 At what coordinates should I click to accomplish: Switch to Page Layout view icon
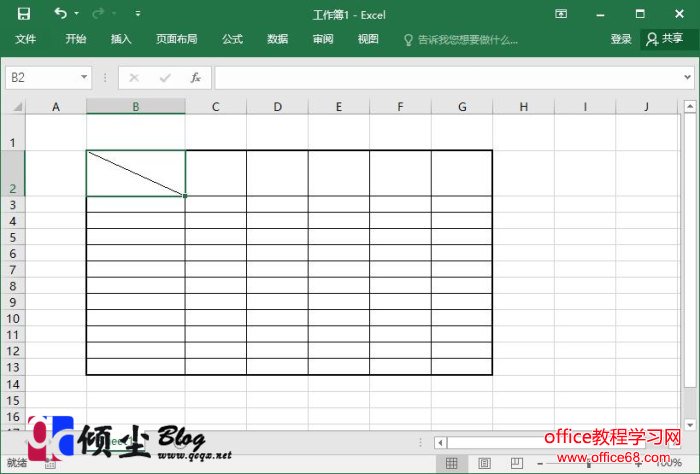484,463
